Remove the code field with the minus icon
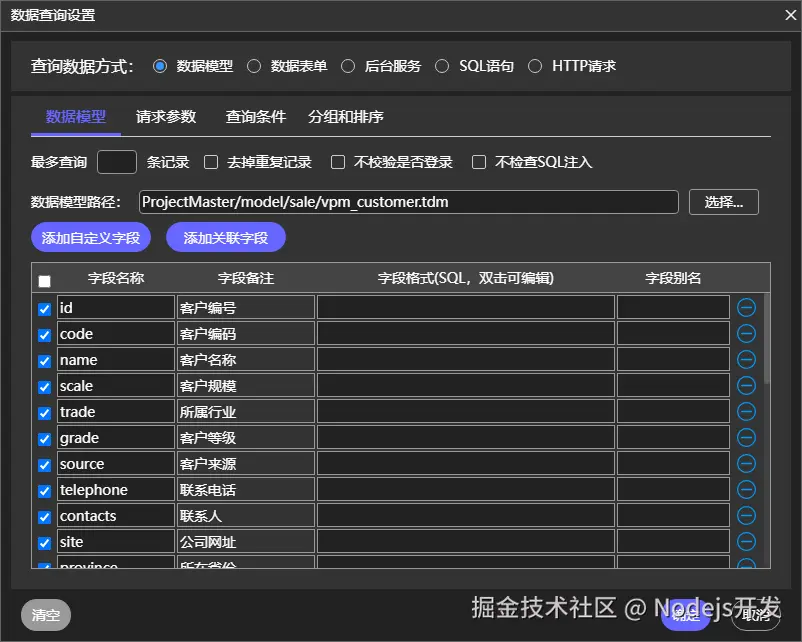Viewport: 802px width, 642px height. pos(746,334)
